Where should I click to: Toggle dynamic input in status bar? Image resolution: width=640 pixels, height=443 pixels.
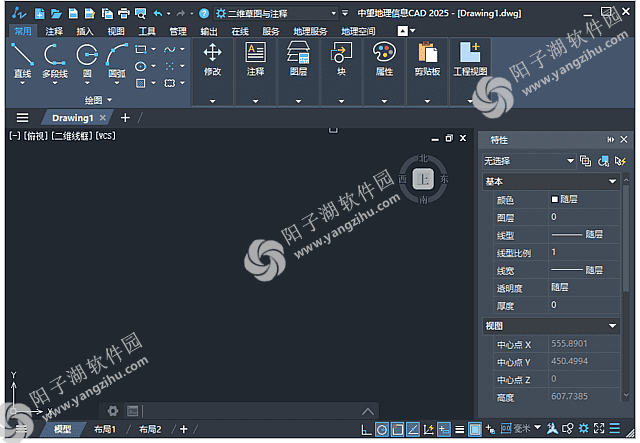[444, 429]
